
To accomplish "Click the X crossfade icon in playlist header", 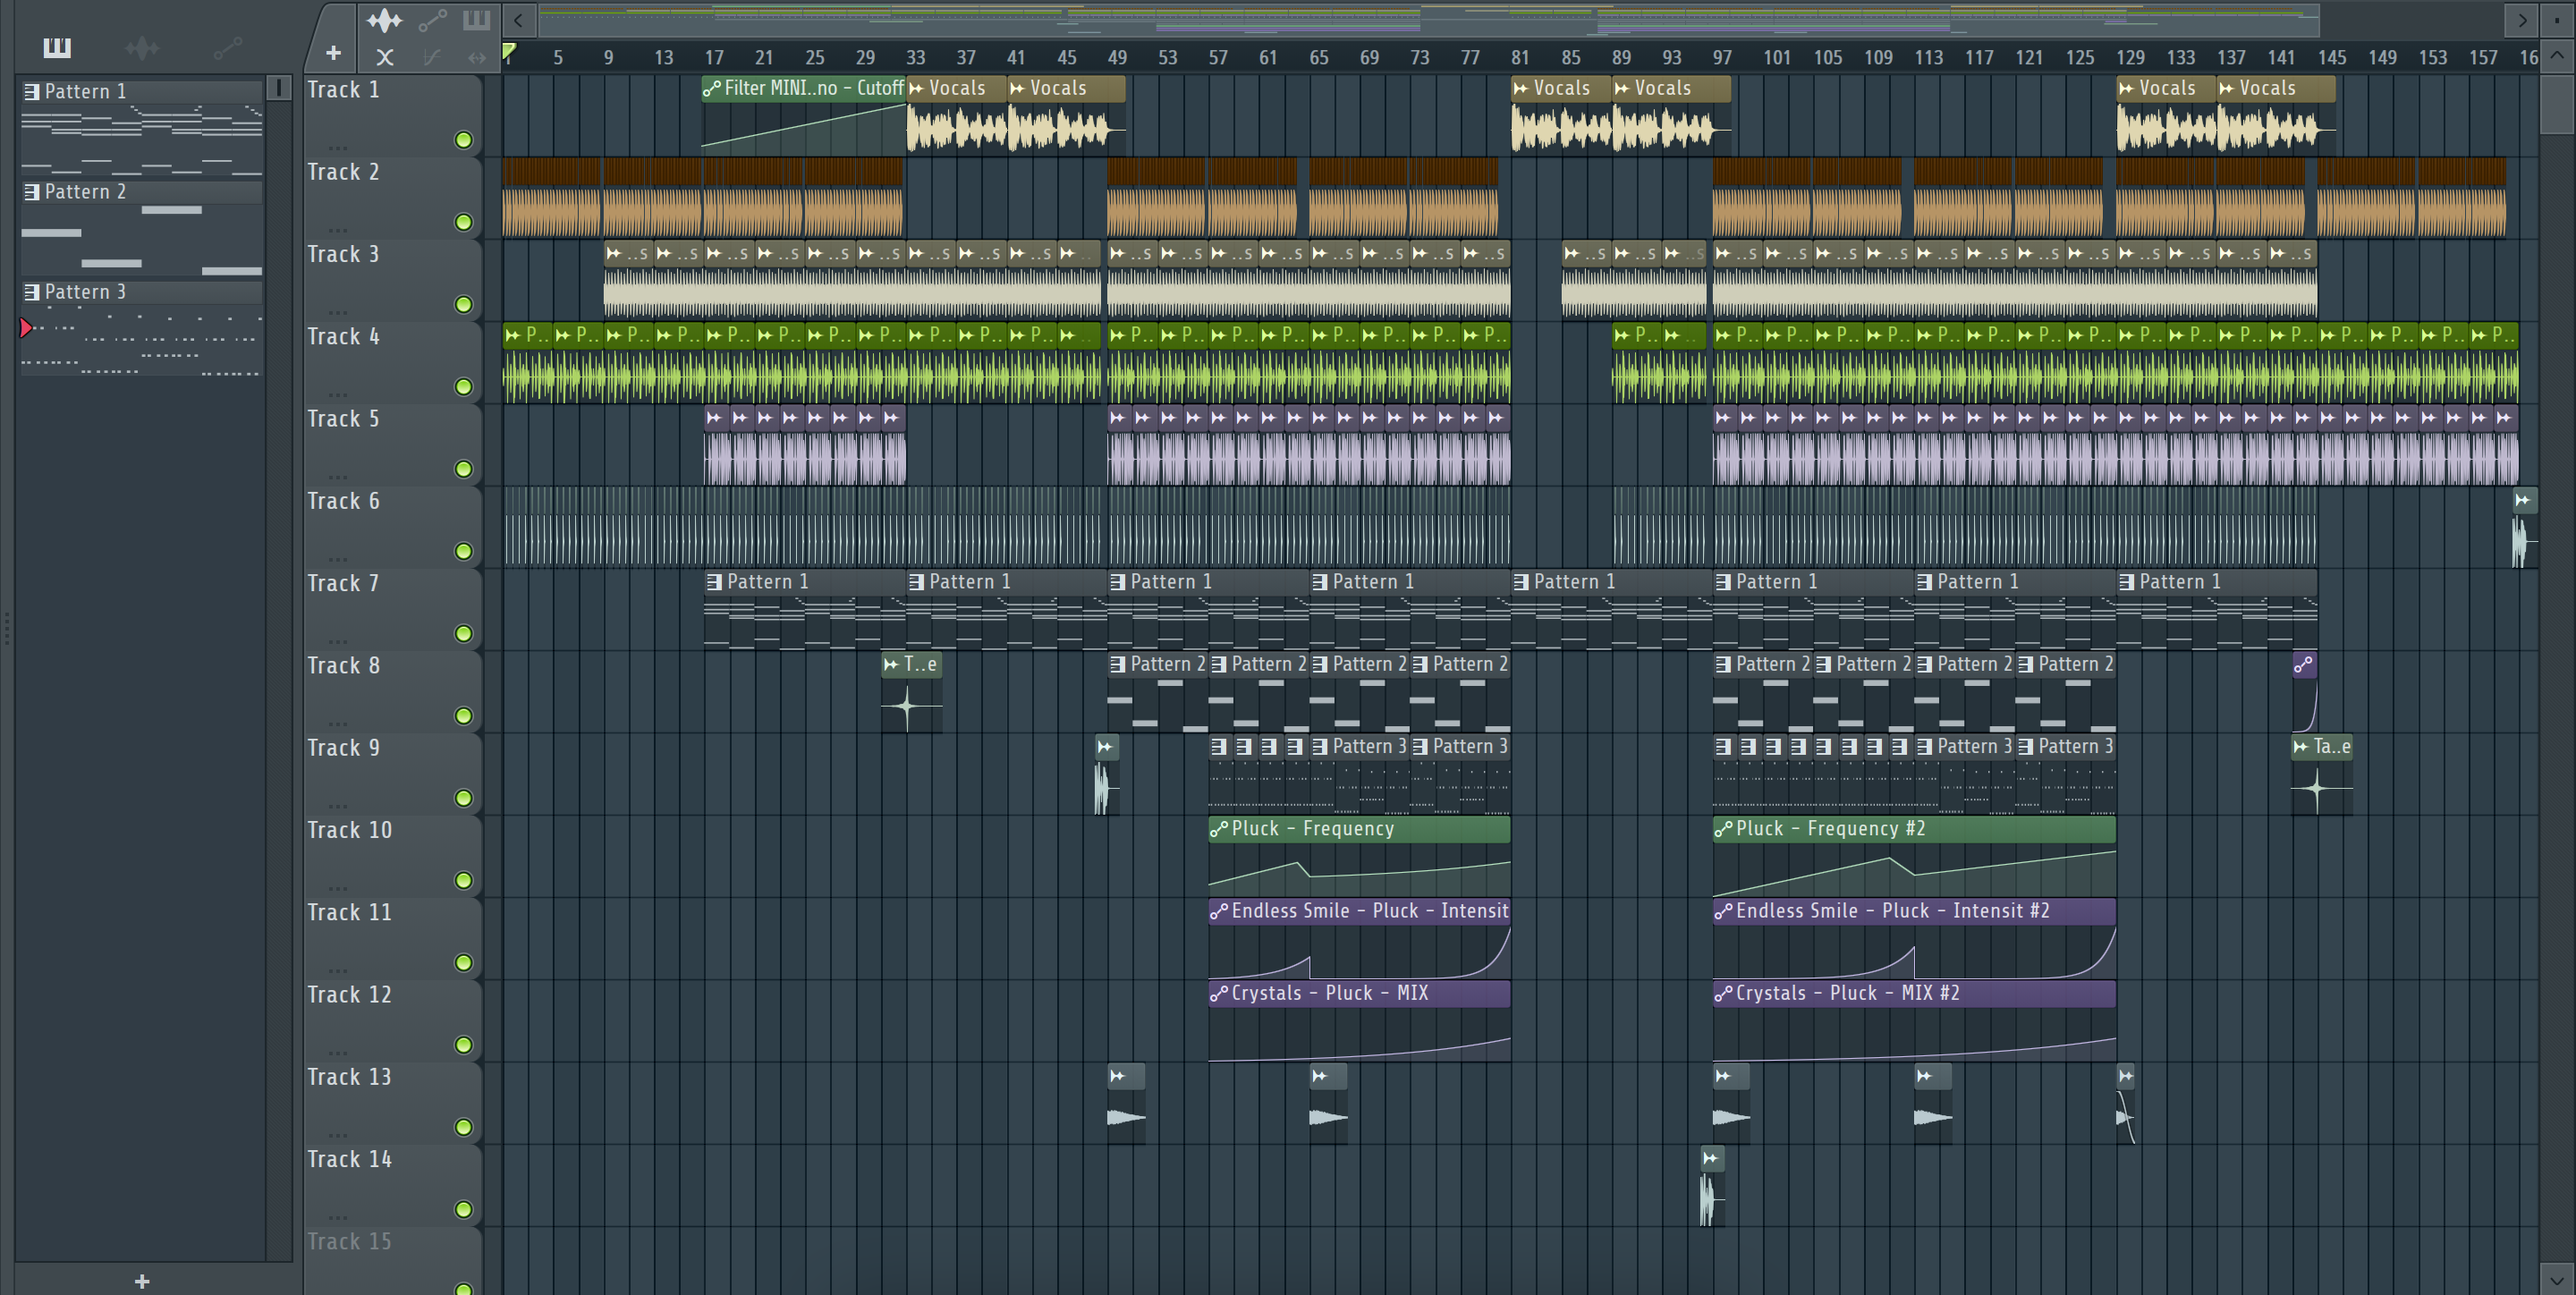I will coord(385,57).
